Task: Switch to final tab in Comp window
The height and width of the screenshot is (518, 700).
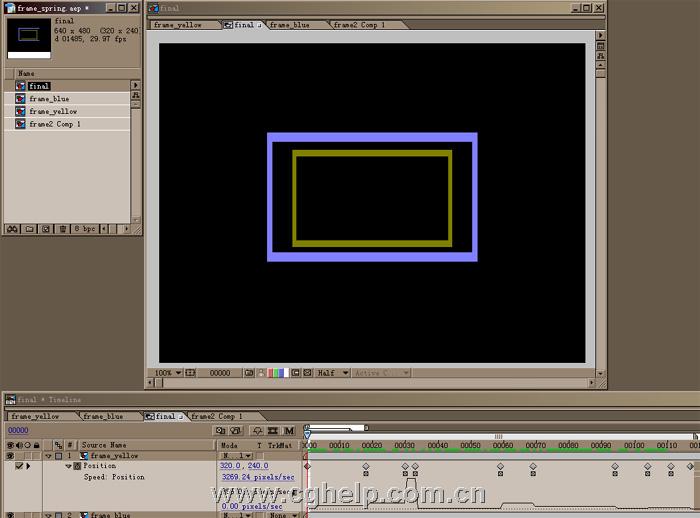Action: point(244,25)
